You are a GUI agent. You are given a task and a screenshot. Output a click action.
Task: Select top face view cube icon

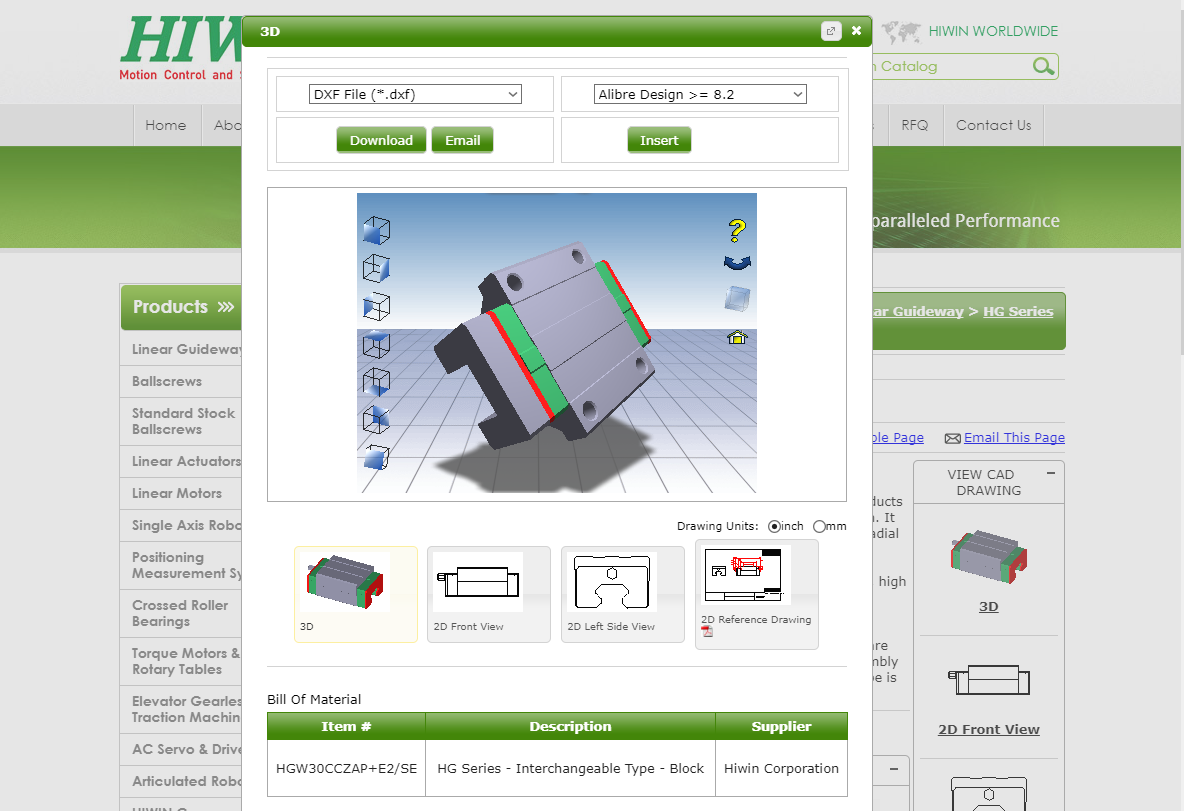[376, 344]
